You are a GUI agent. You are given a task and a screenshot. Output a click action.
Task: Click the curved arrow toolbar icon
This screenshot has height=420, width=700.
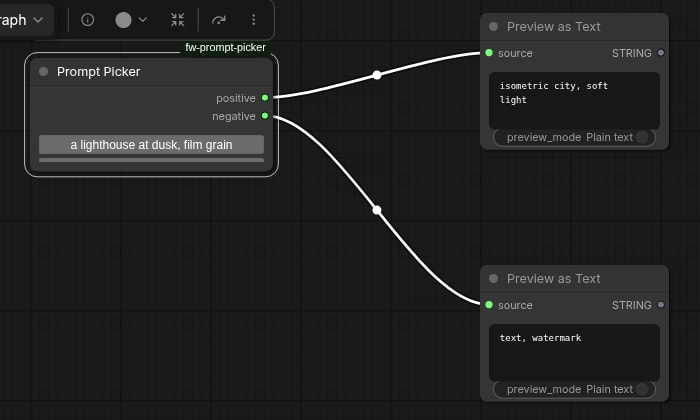coord(219,20)
